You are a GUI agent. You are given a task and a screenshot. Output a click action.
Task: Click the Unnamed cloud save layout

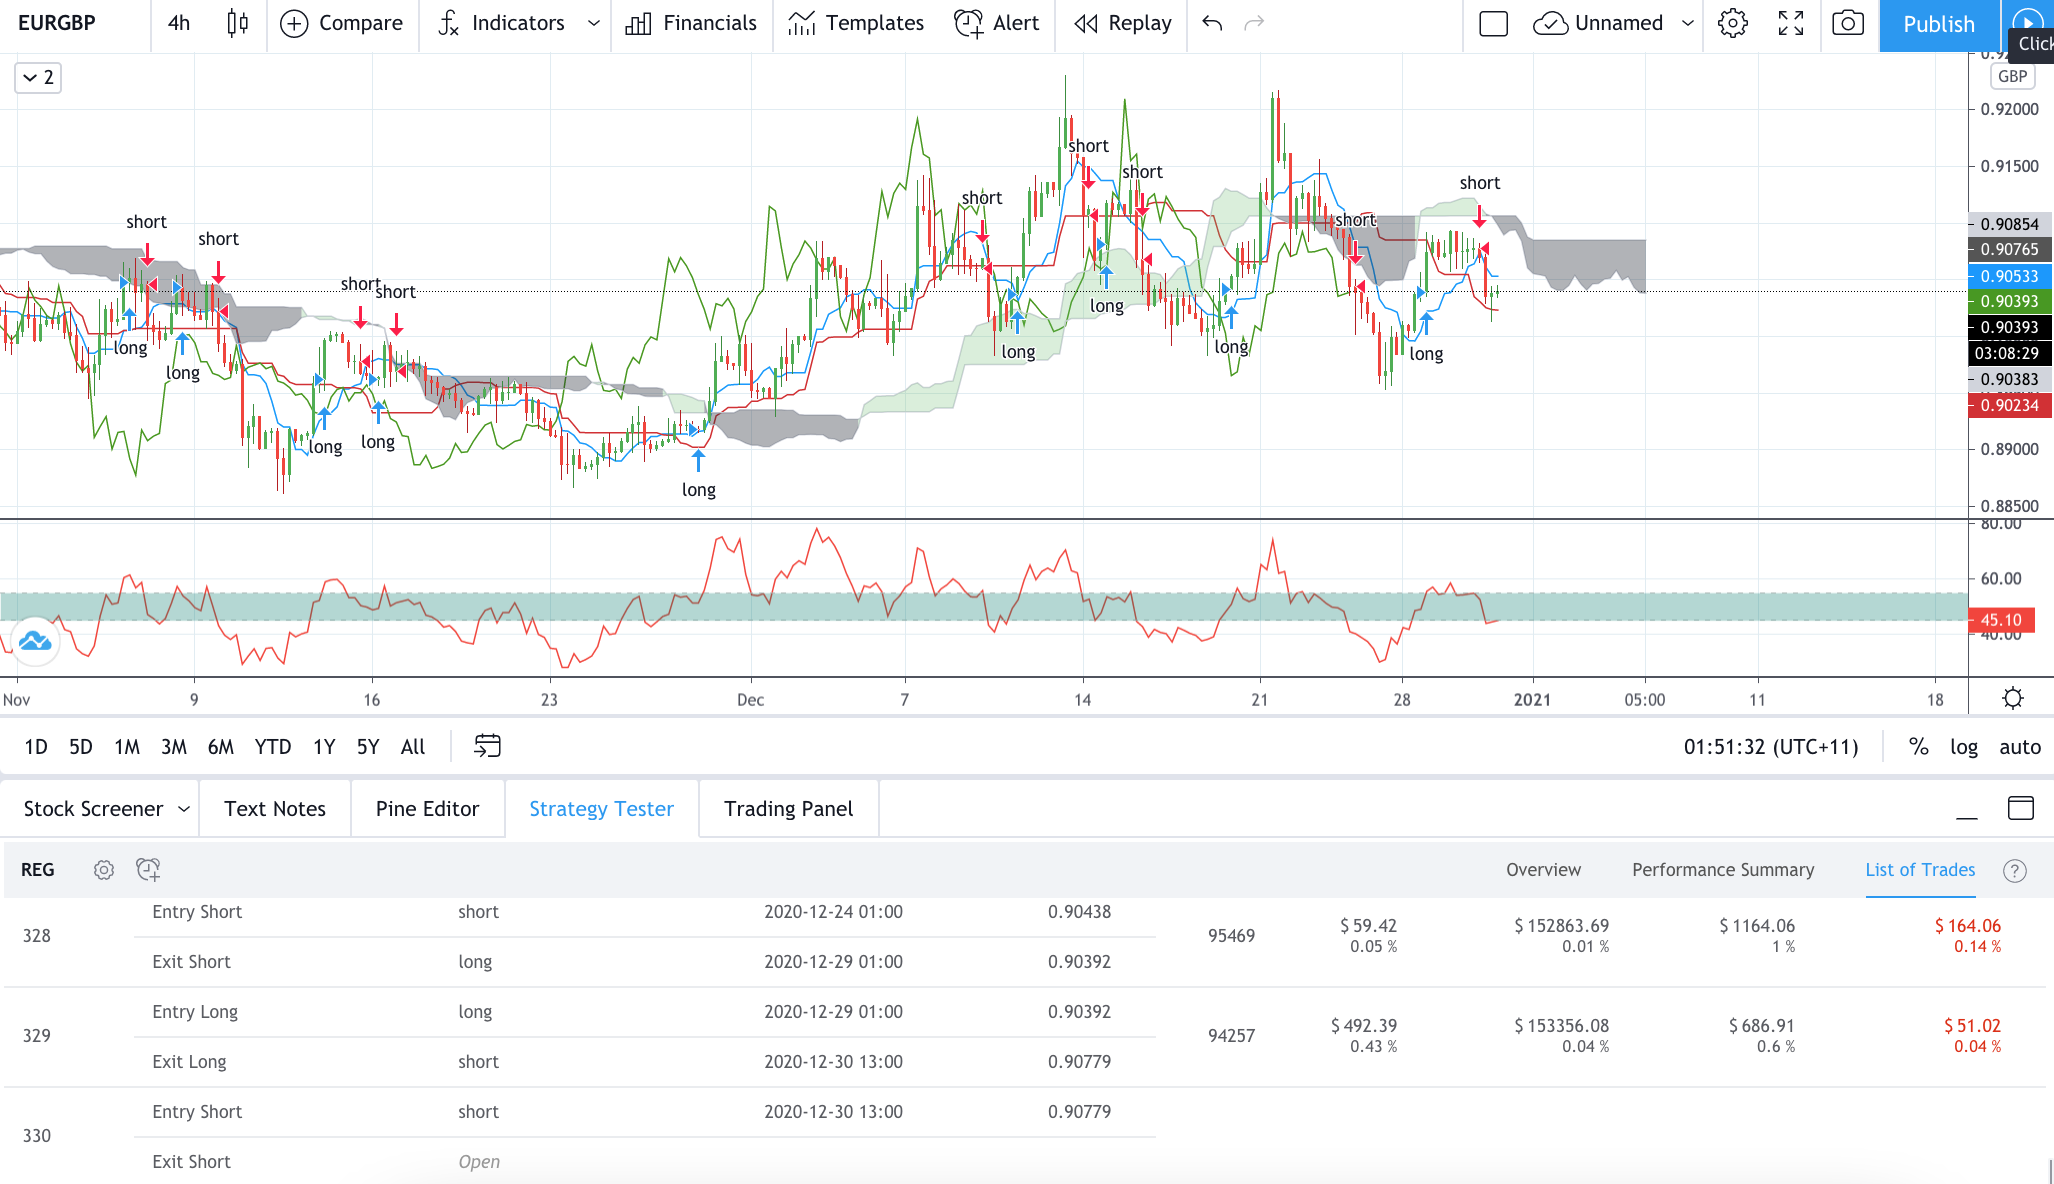click(1598, 23)
